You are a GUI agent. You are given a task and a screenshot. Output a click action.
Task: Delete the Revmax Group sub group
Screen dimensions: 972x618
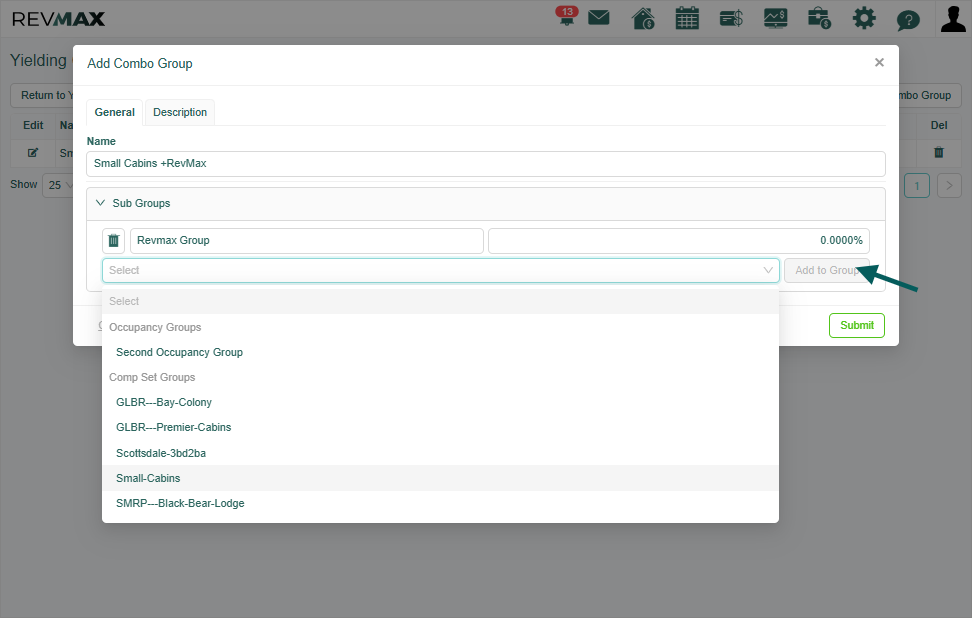(113, 241)
